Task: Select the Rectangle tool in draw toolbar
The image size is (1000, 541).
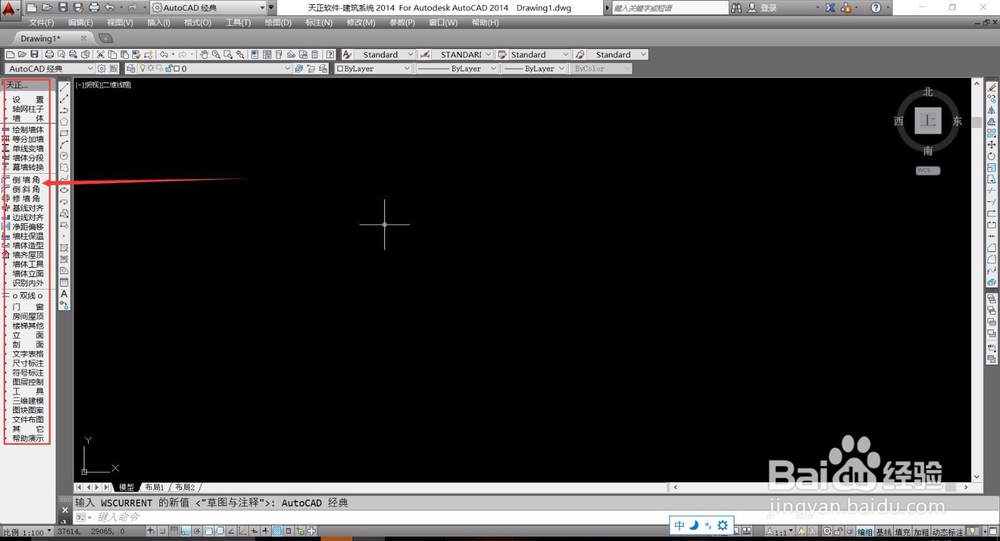Action: pyautogui.click(x=64, y=133)
